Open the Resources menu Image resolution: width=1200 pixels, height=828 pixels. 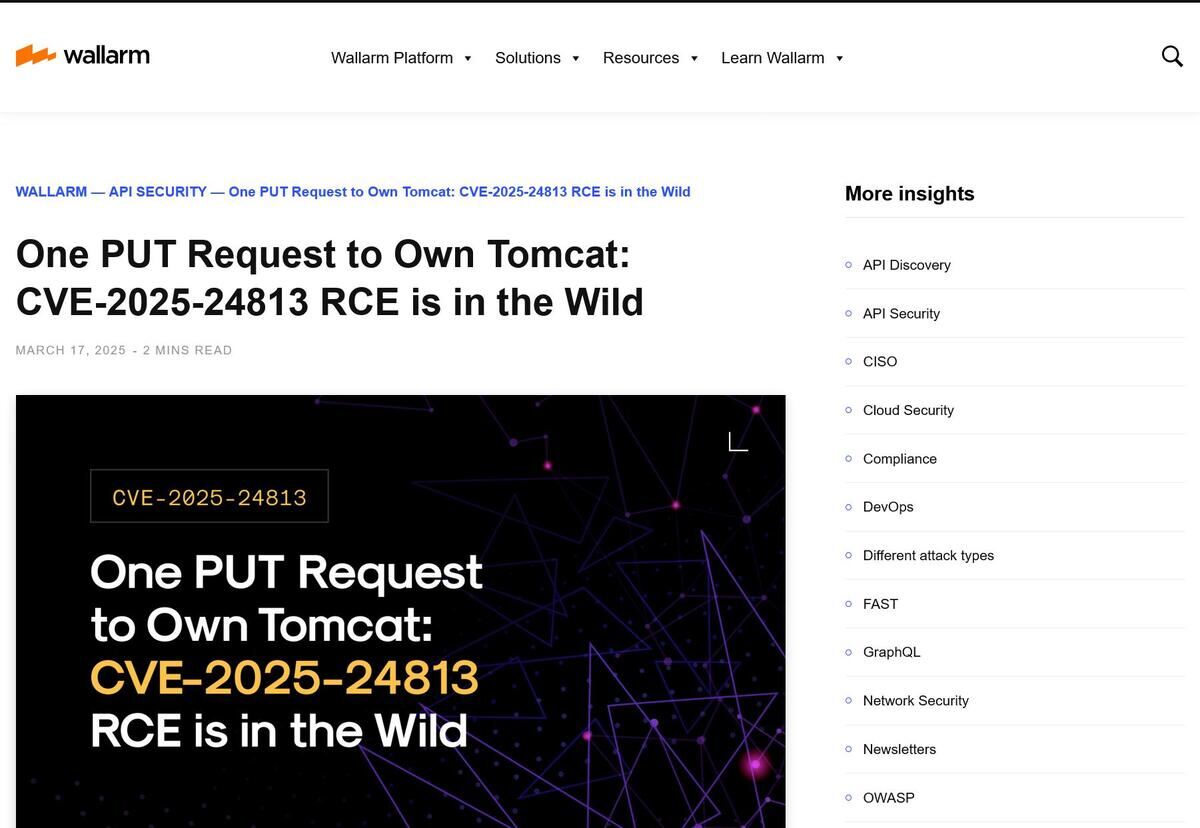click(641, 58)
